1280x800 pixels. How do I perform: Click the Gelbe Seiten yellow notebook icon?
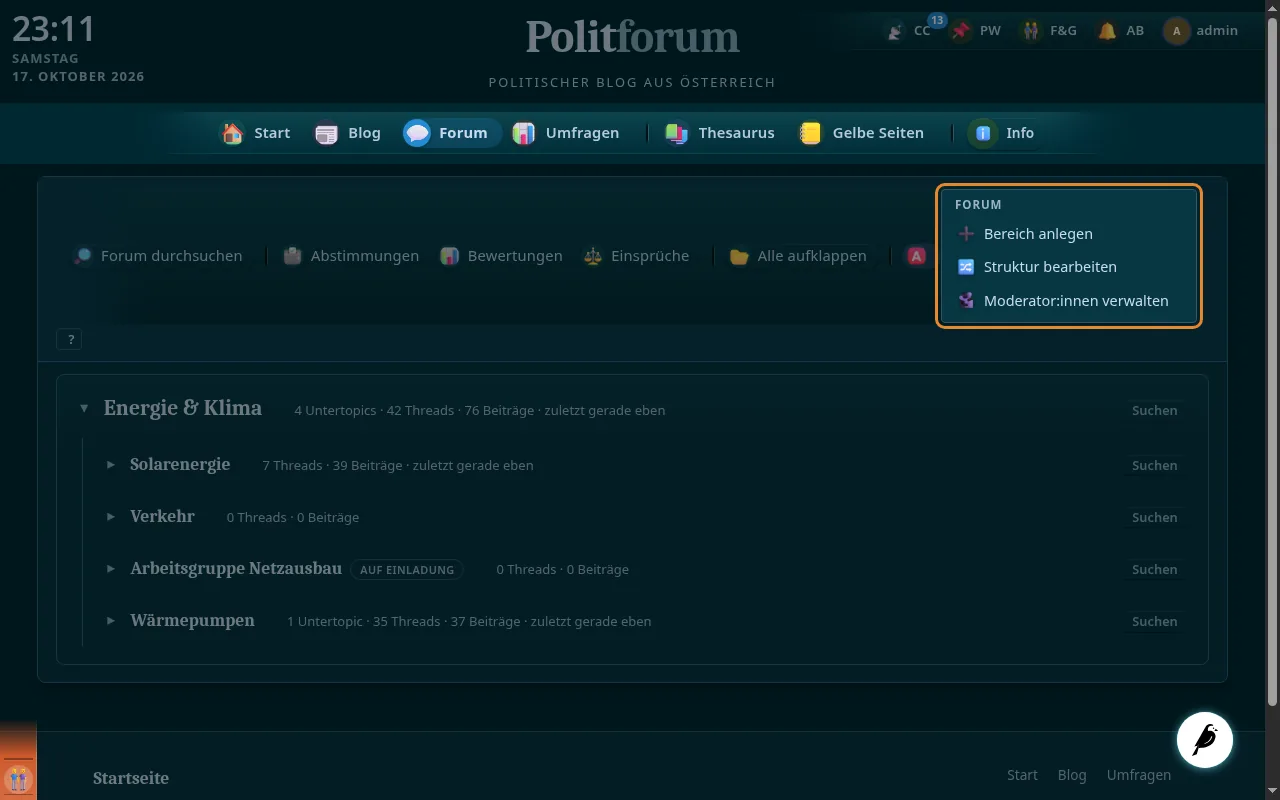point(811,133)
